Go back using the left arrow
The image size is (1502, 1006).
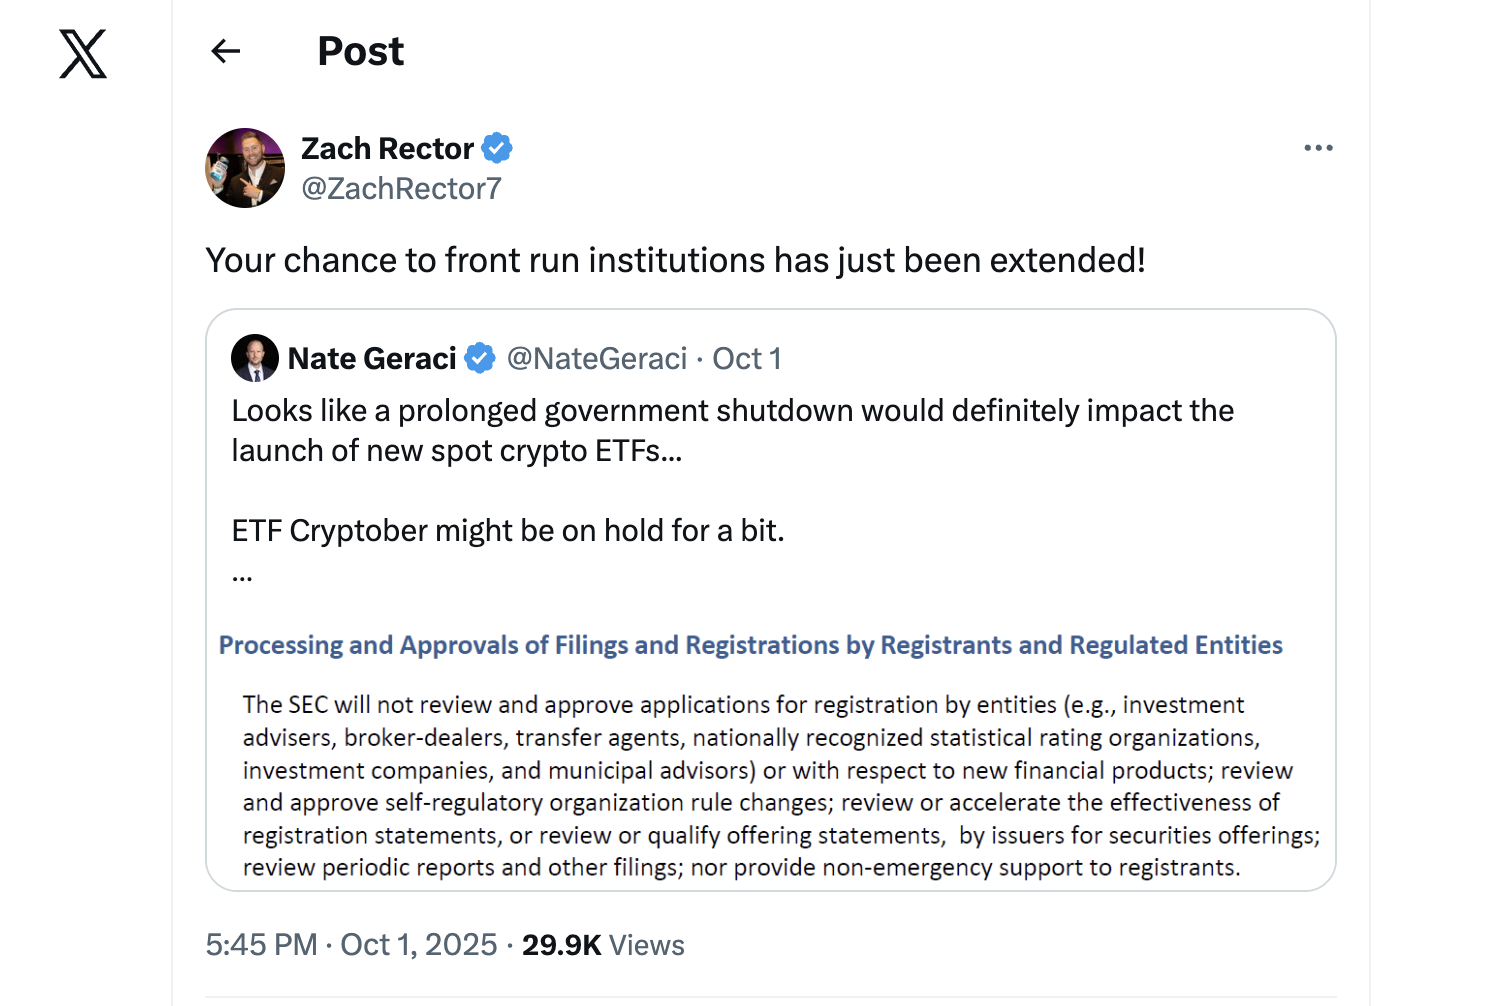226,51
